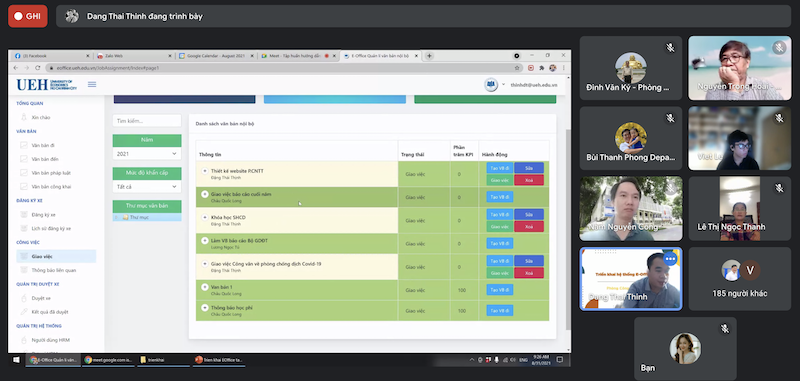Screen dimensions: 800x381
Task: Click the Windows Start button
Action: point(16,360)
